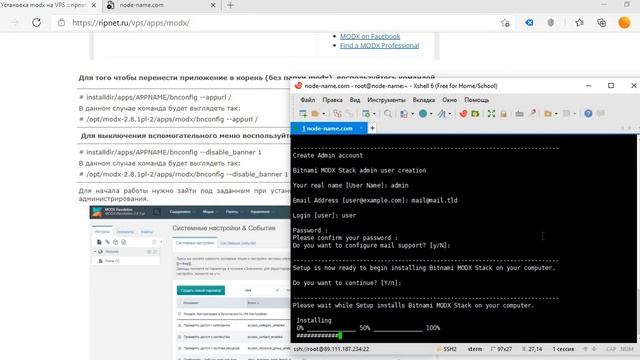Click the installation progress bar in terminal

click(319, 336)
